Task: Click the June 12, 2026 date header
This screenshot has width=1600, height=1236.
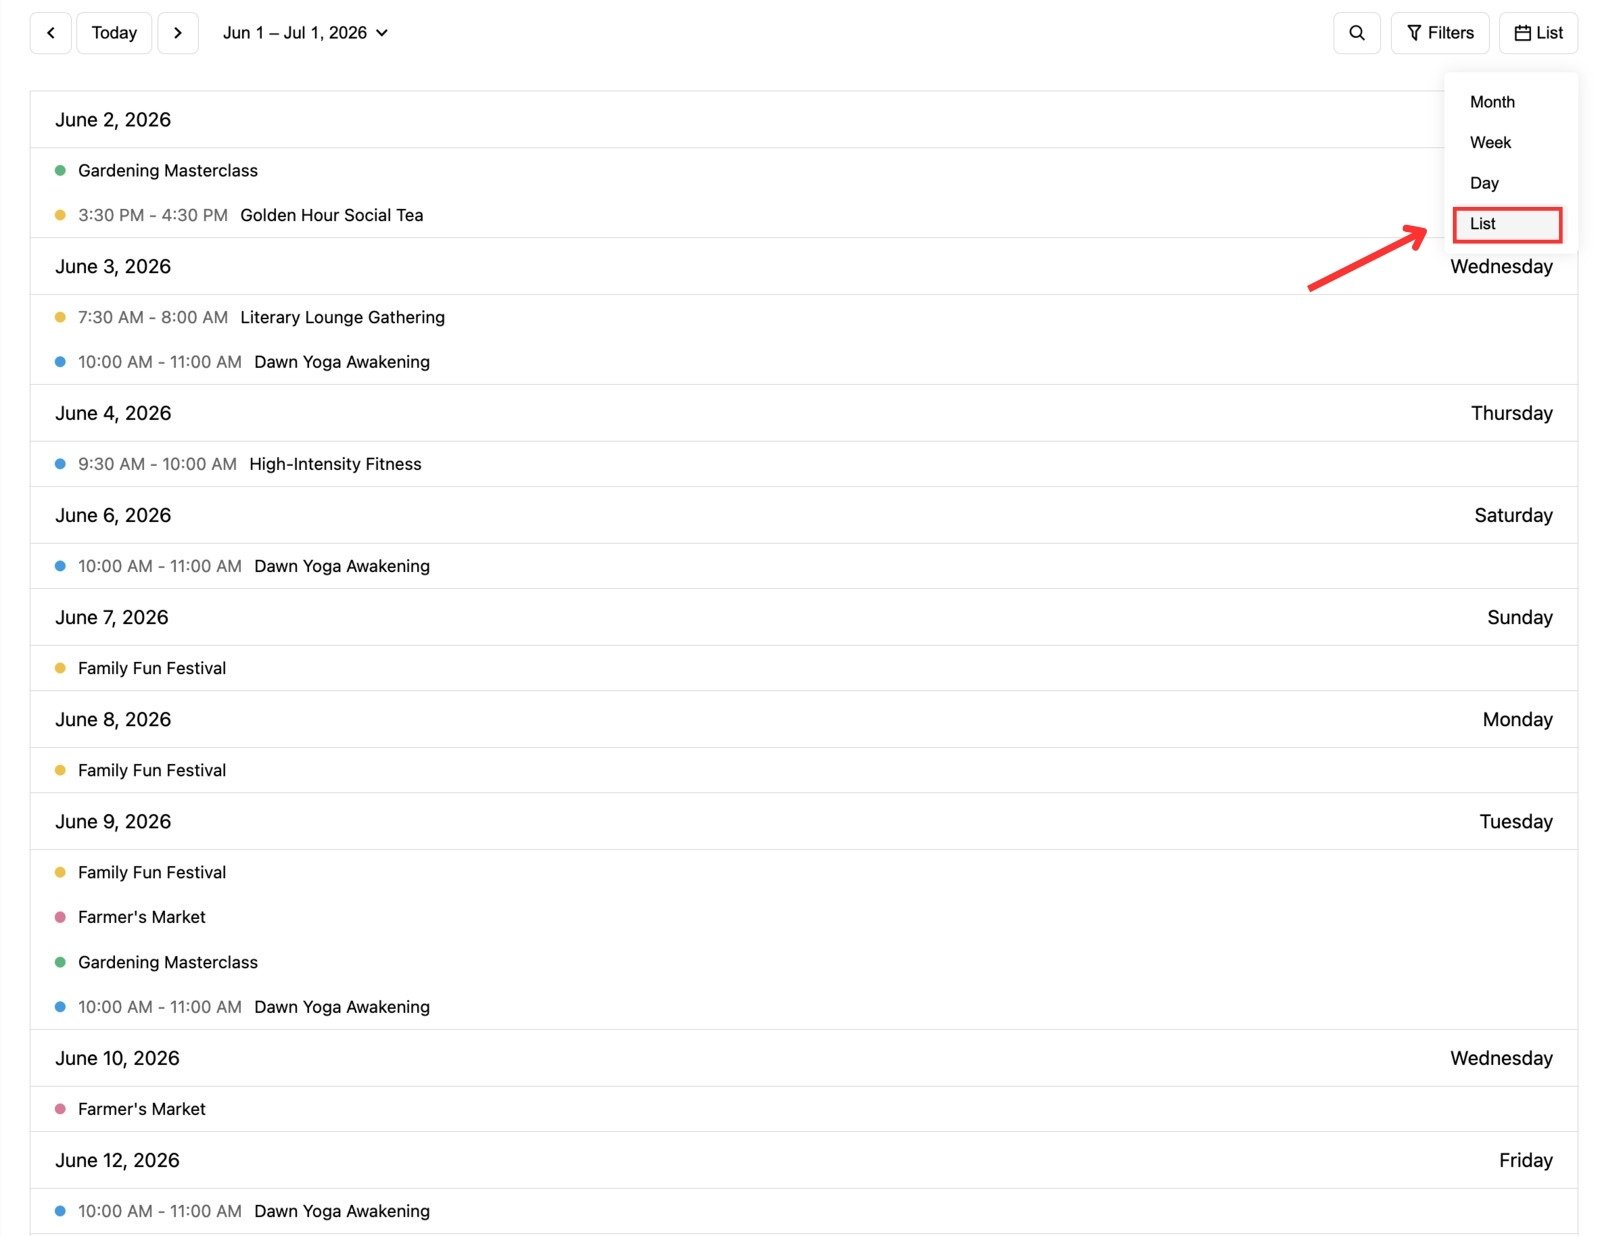Action: (x=117, y=1161)
